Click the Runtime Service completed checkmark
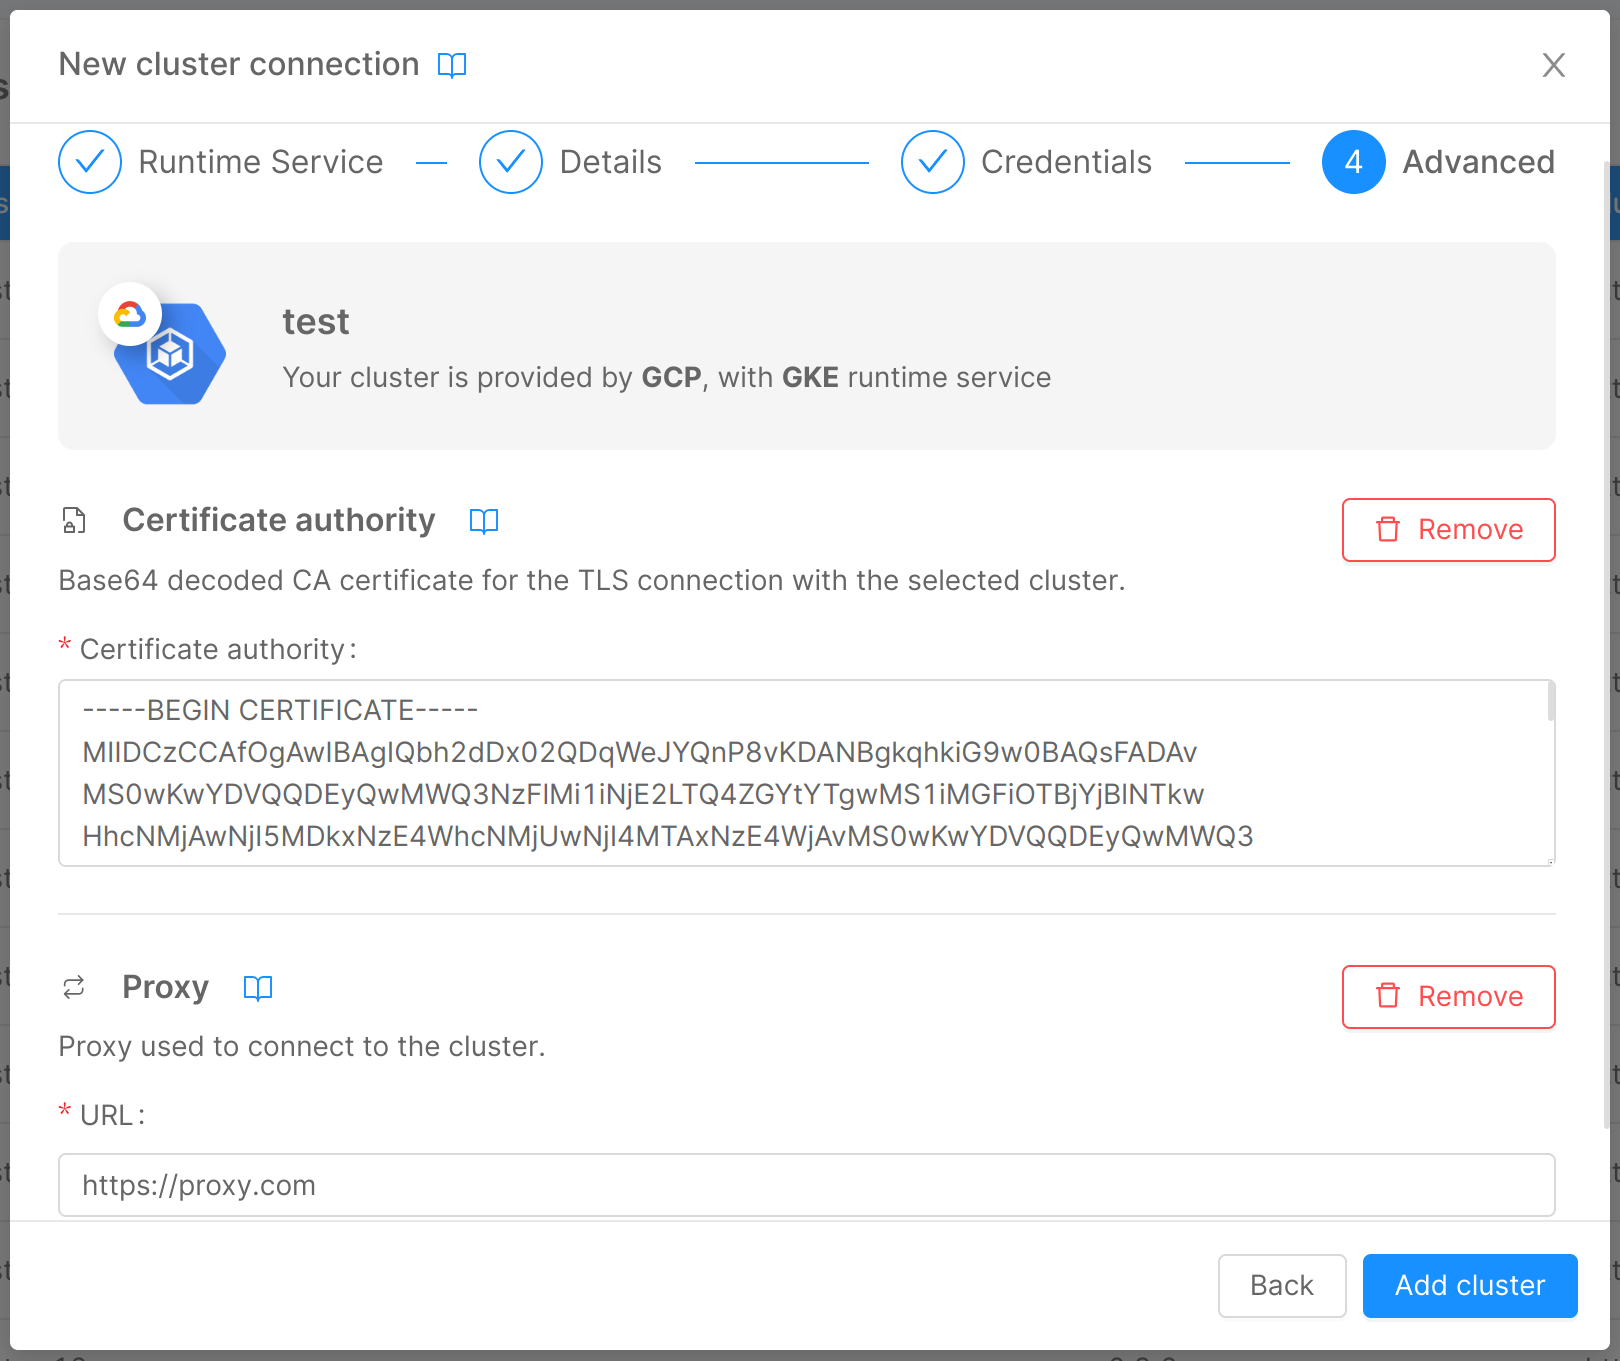Screen dimensions: 1620x1361 tap(90, 161)
